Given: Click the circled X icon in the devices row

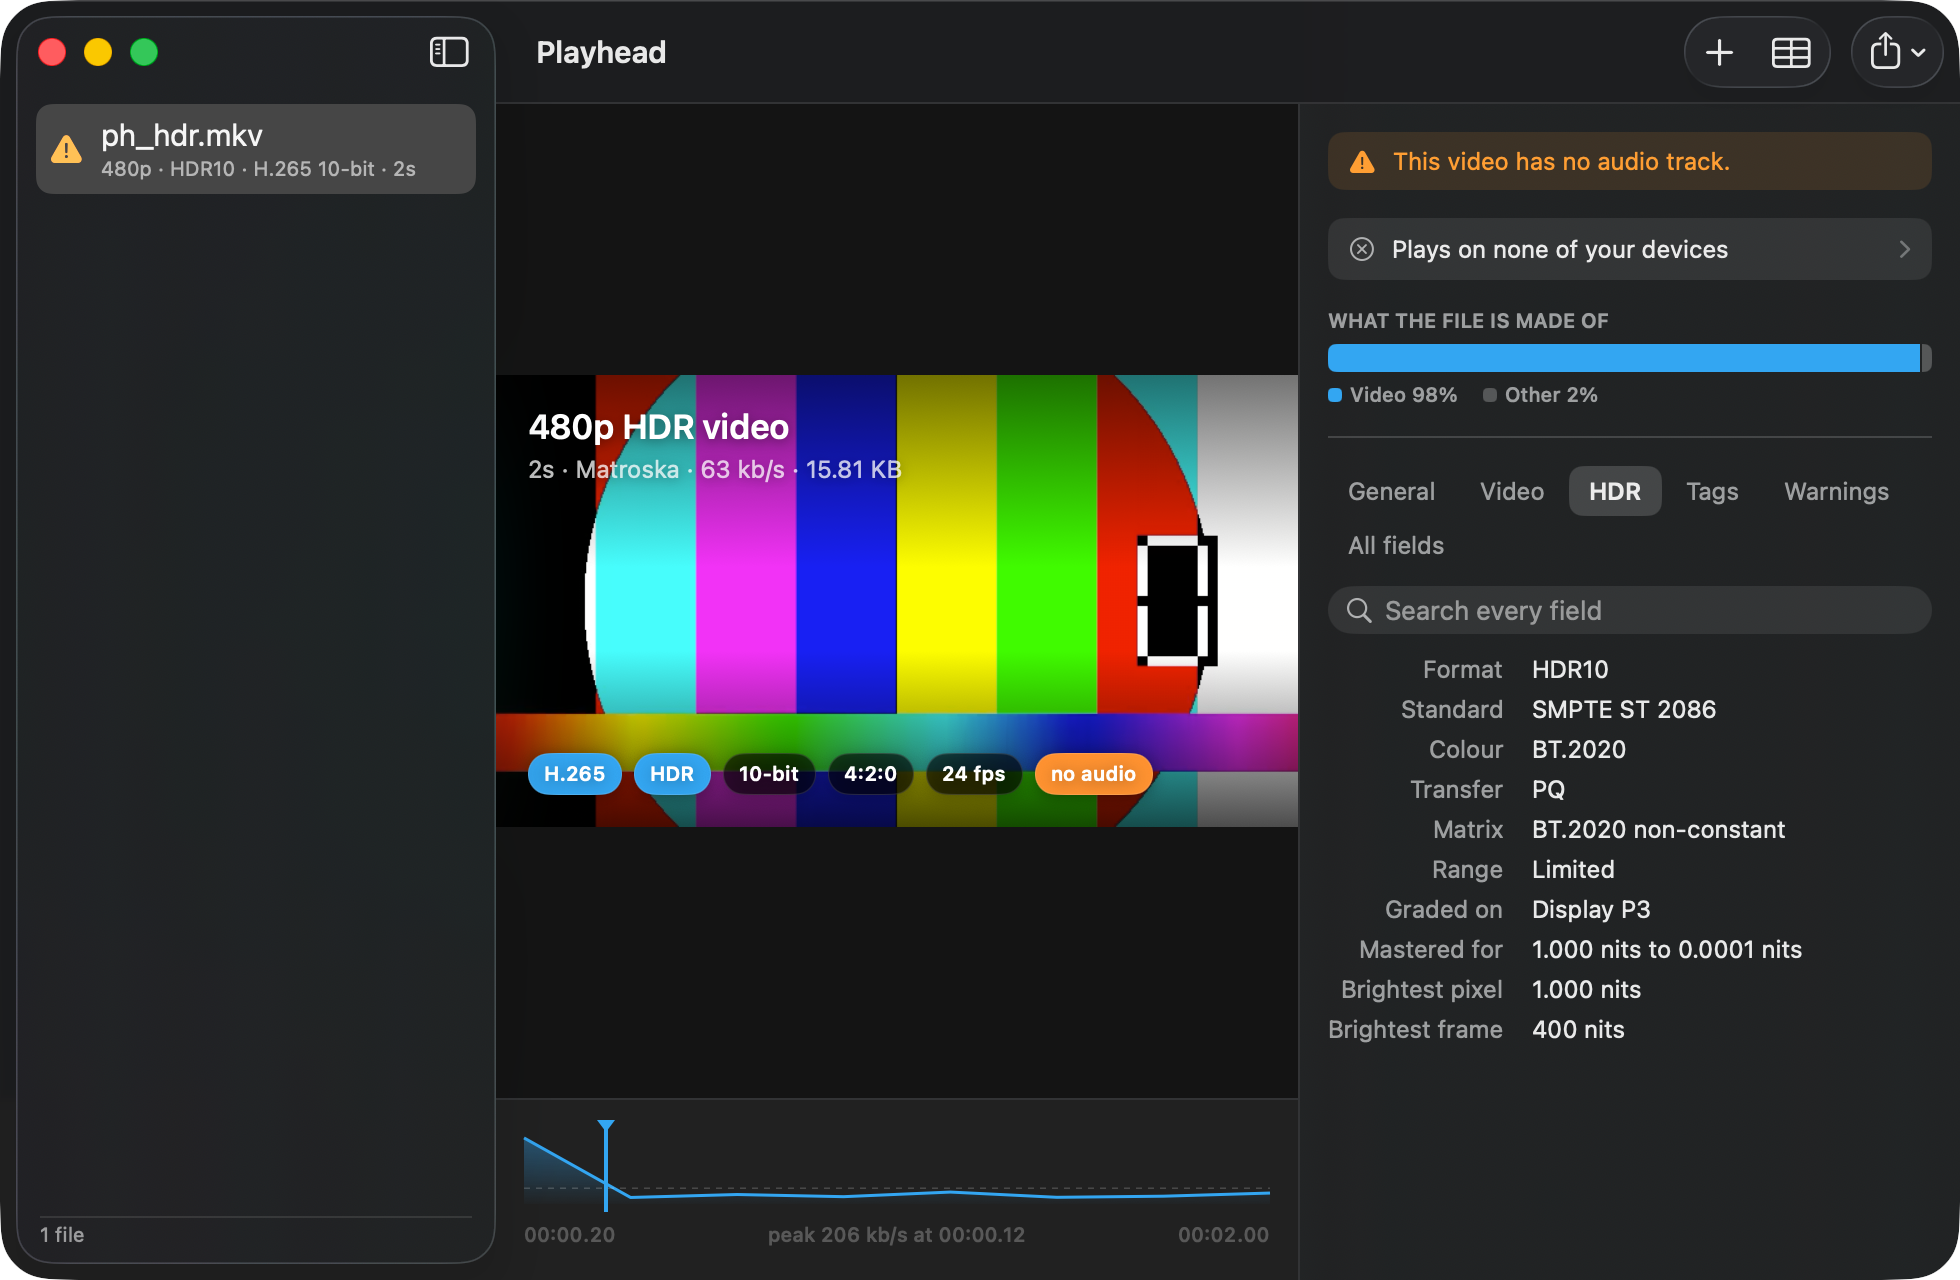Looking at the screenshot, I should [x=1362, y=249].
